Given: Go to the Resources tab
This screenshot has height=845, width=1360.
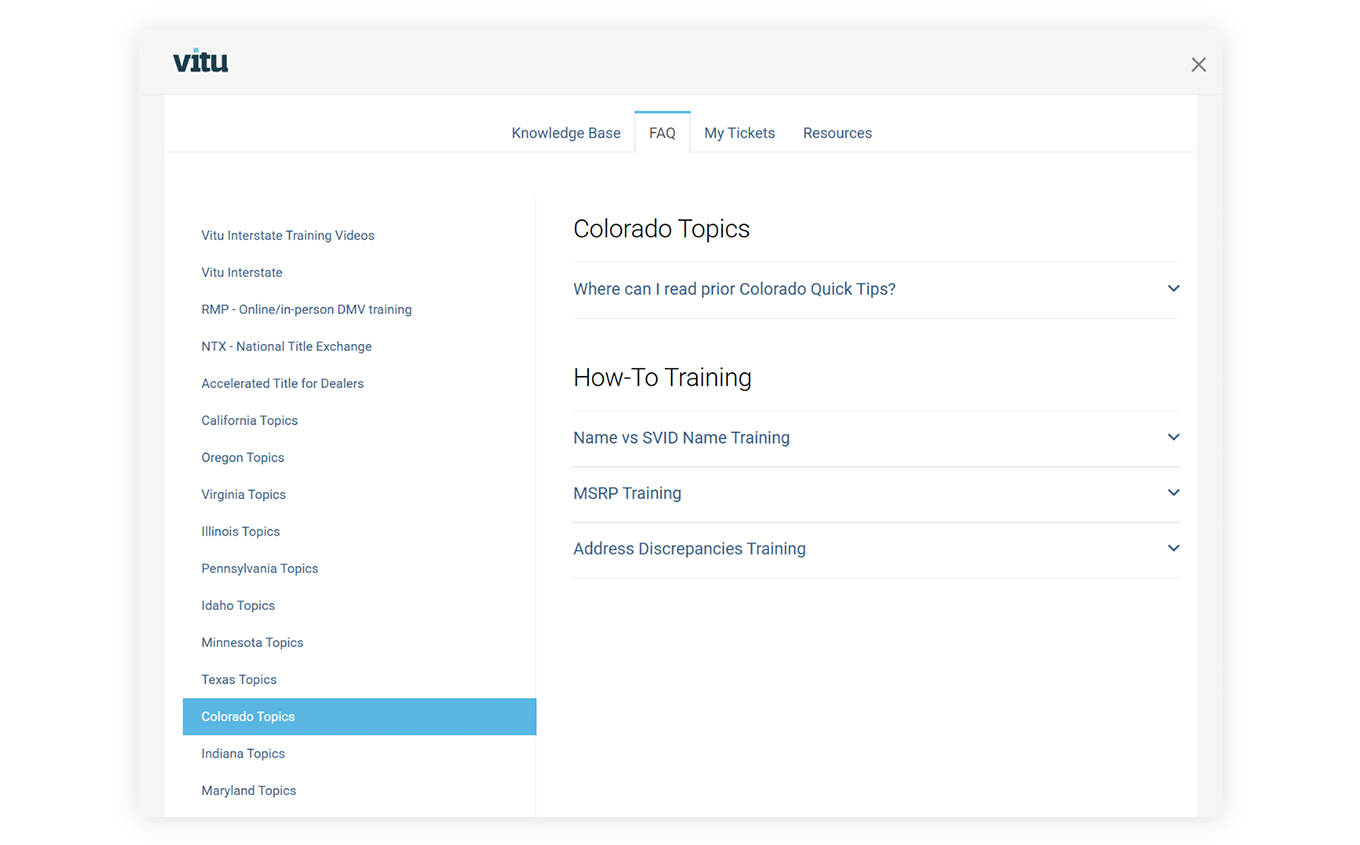Looking at the screenshot, I should point(837,133).
